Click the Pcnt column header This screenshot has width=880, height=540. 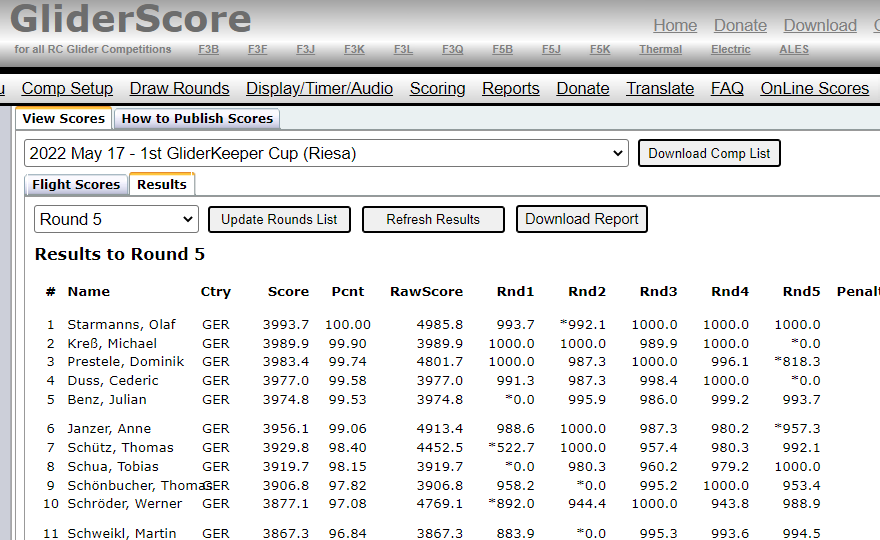pos(348,292)
